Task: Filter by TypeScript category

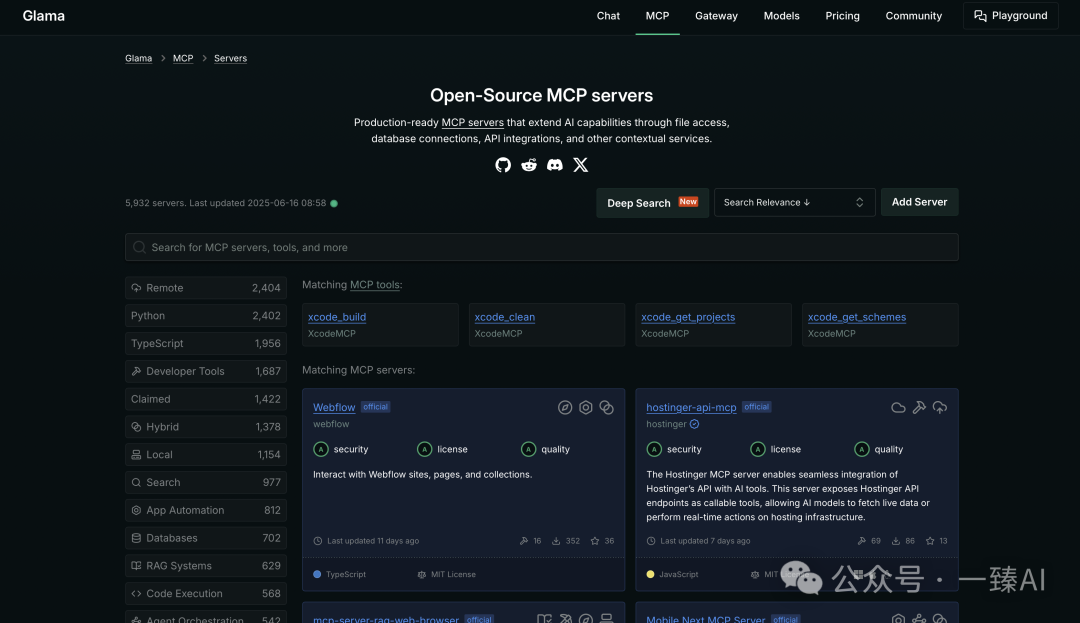Action: click(206, 344)
